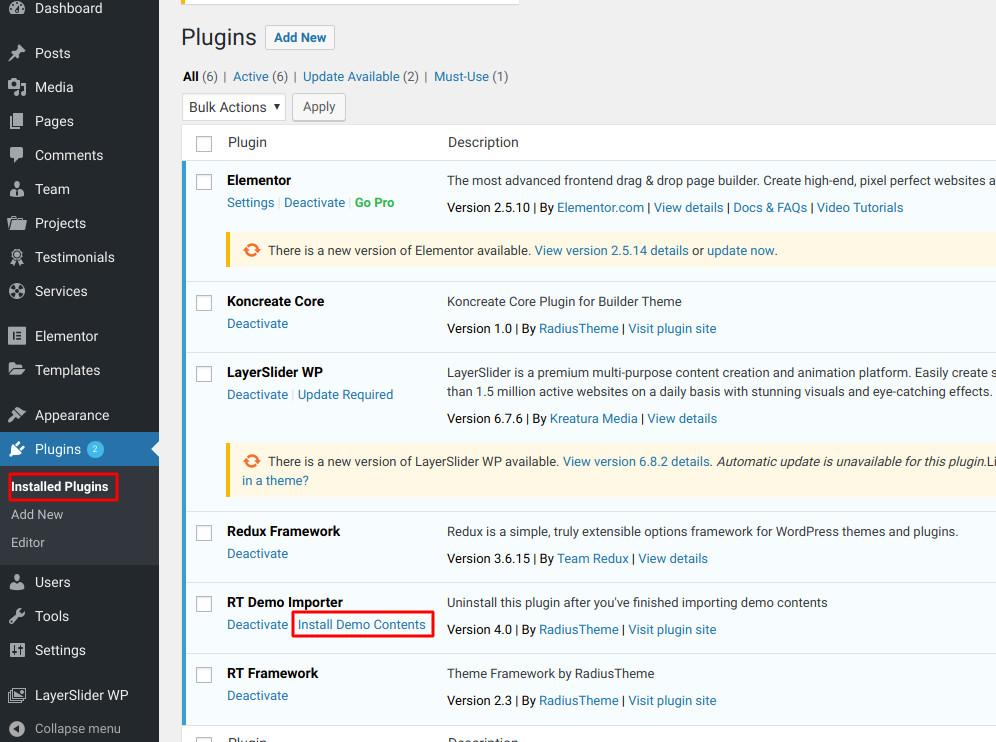Screen dimensions: 996x742
Task: Click the Install Demo Contents link
Action: 361,624
